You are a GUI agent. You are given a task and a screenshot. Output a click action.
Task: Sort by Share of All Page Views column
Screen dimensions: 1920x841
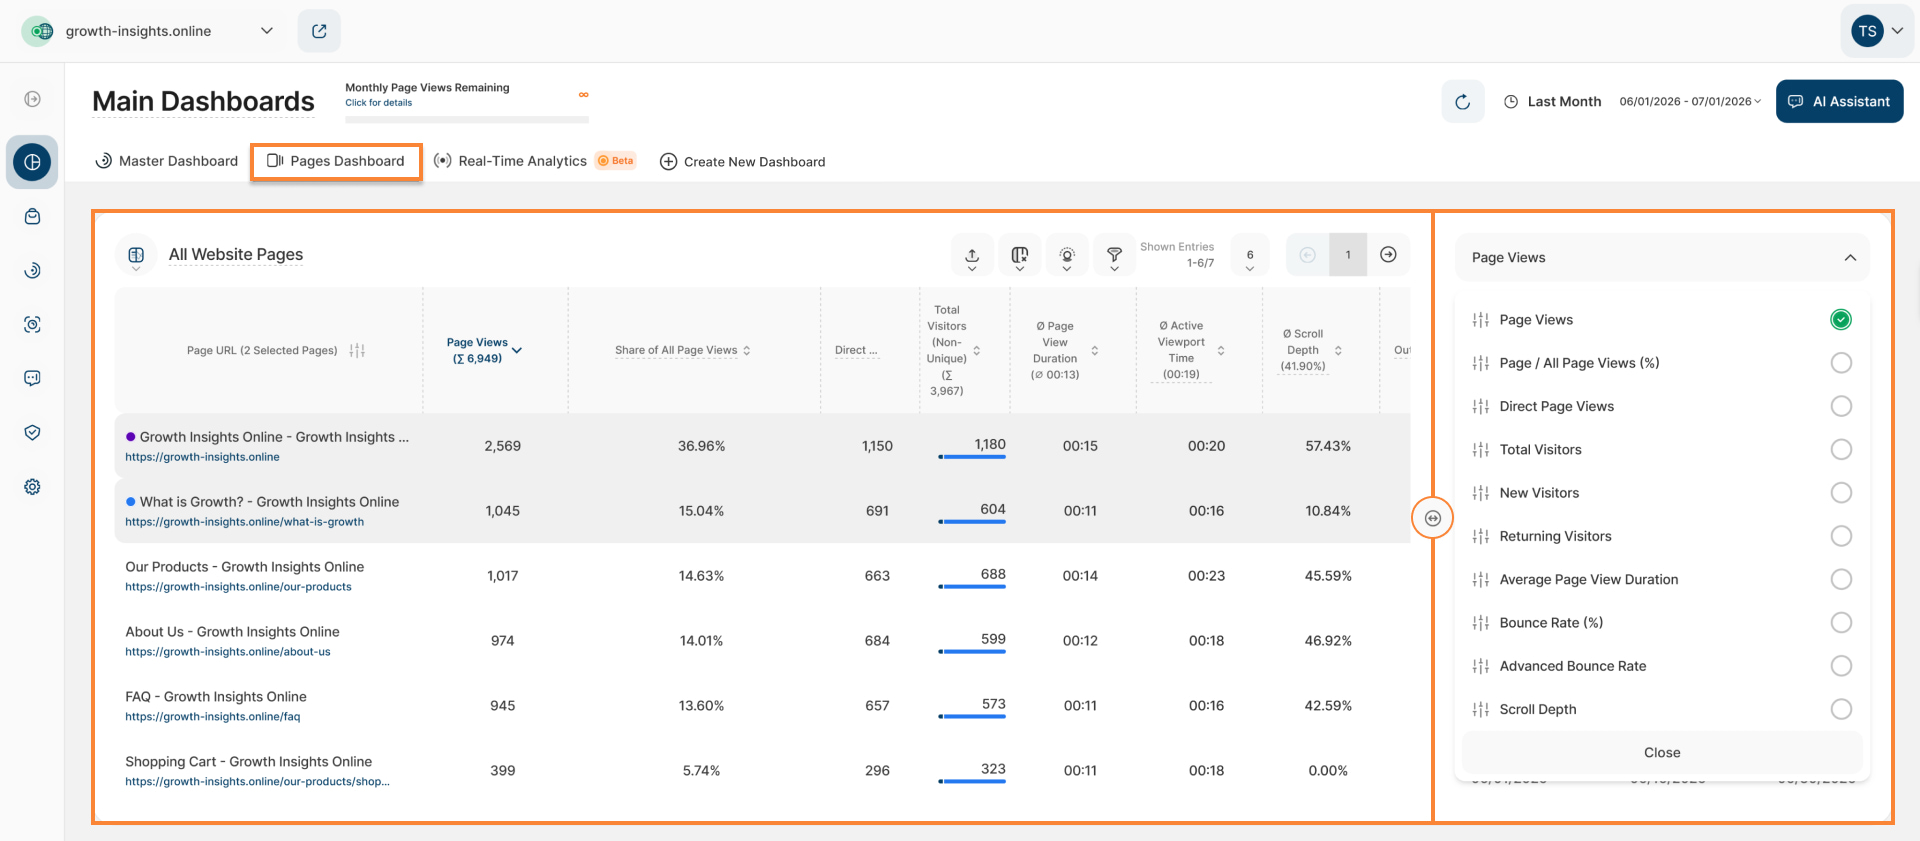click(683, 351)
